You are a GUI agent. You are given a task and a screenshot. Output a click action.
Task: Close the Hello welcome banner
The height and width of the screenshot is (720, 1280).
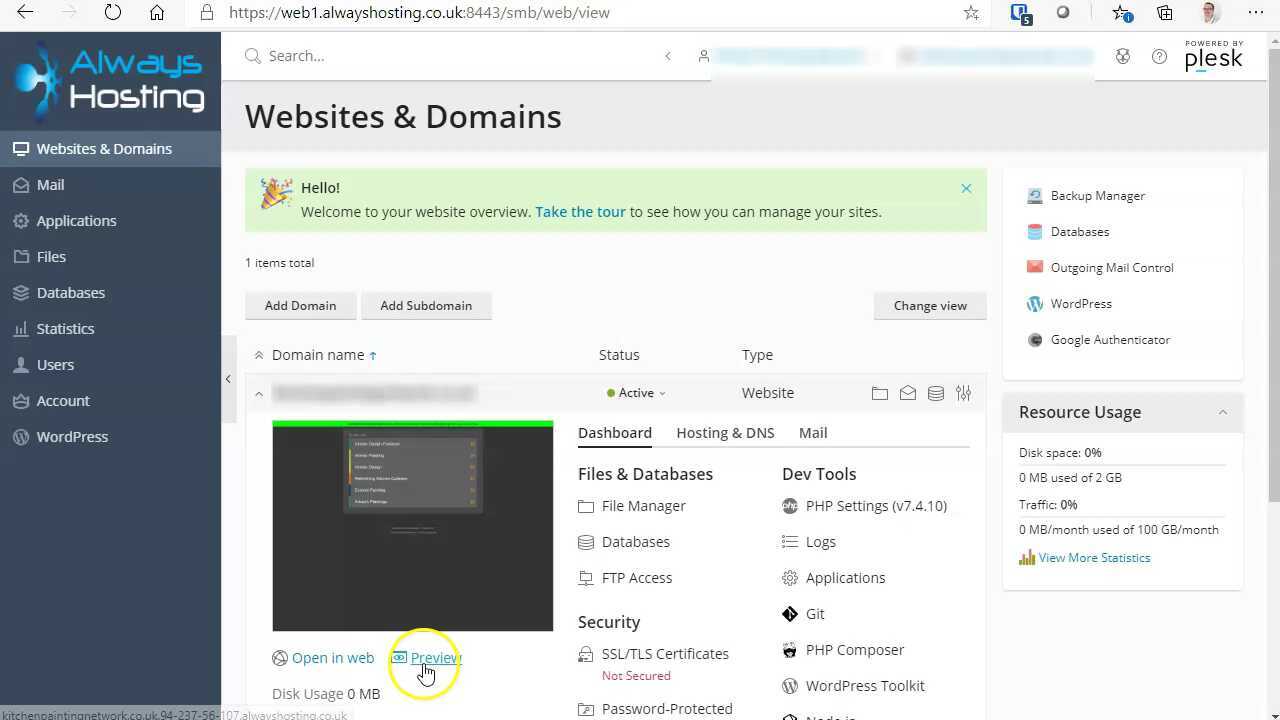[966, 188]
